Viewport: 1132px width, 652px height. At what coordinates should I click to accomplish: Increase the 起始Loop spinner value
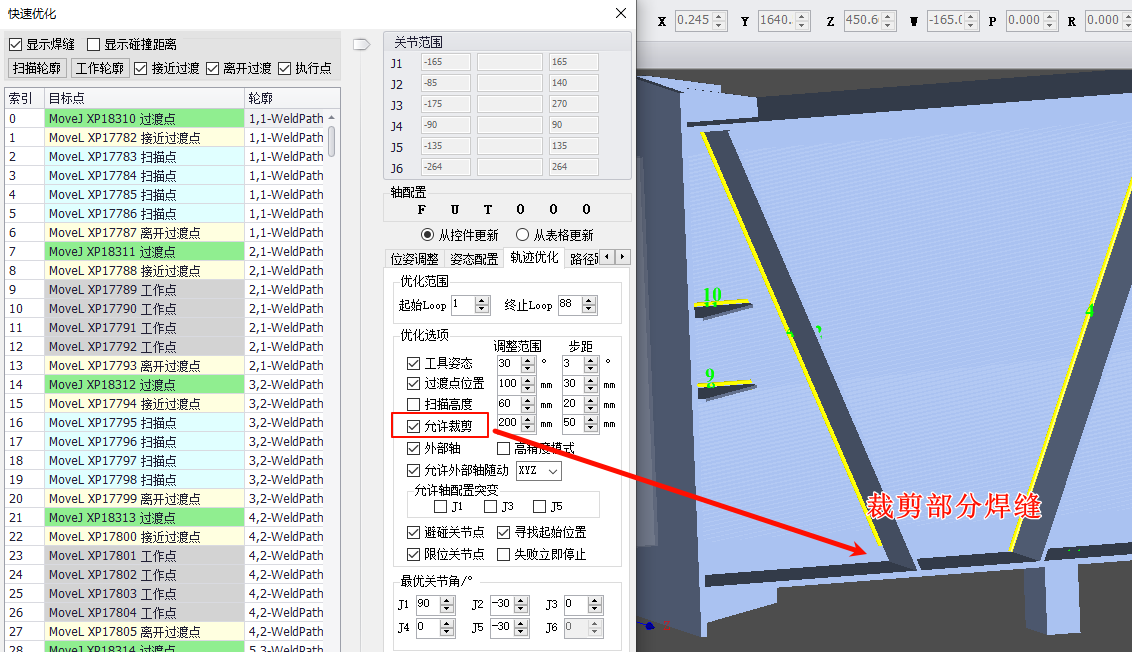483,300
